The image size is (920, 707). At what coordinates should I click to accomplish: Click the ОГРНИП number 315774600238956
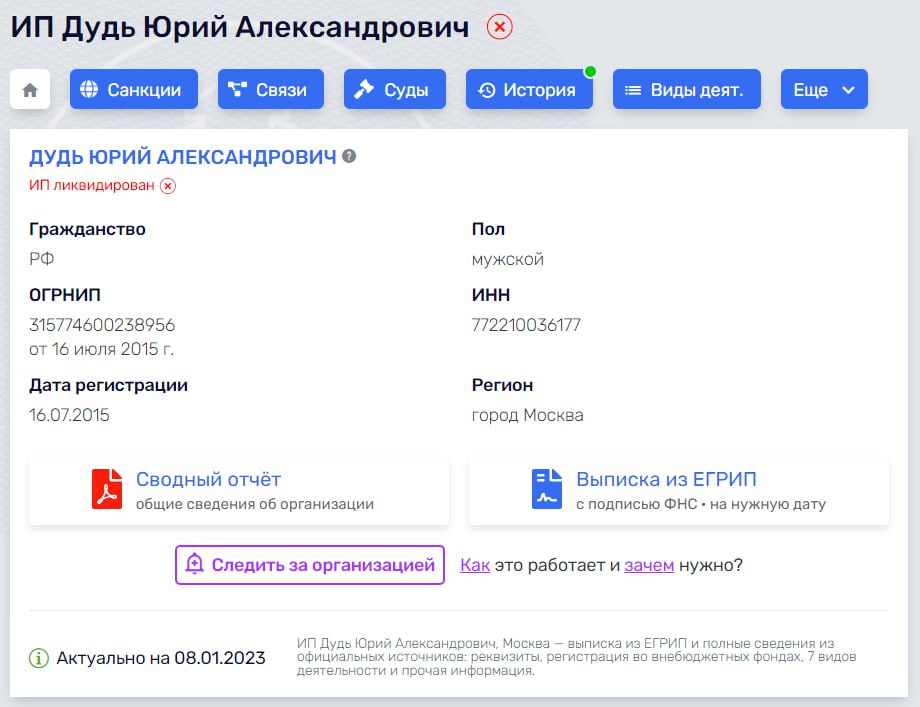pyautogui.click(x=102, y=324)
